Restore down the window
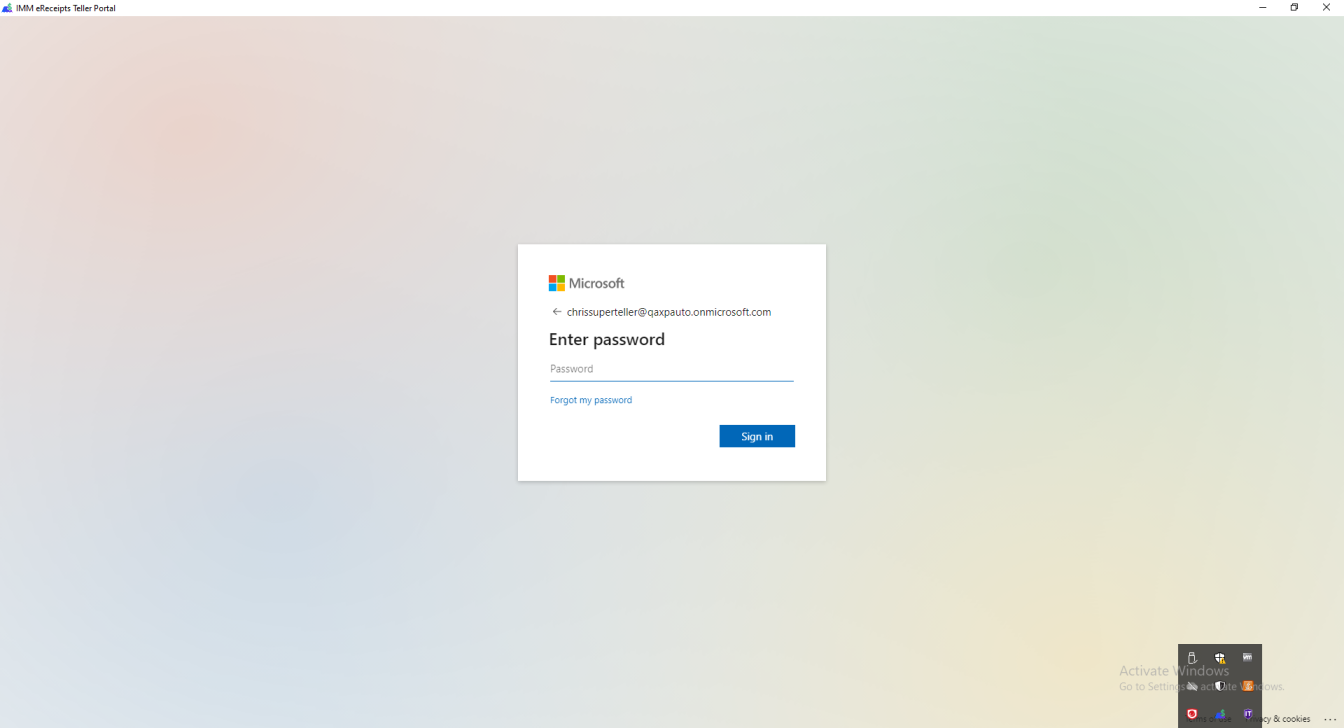1344x728 pixels. (1294, 7)
